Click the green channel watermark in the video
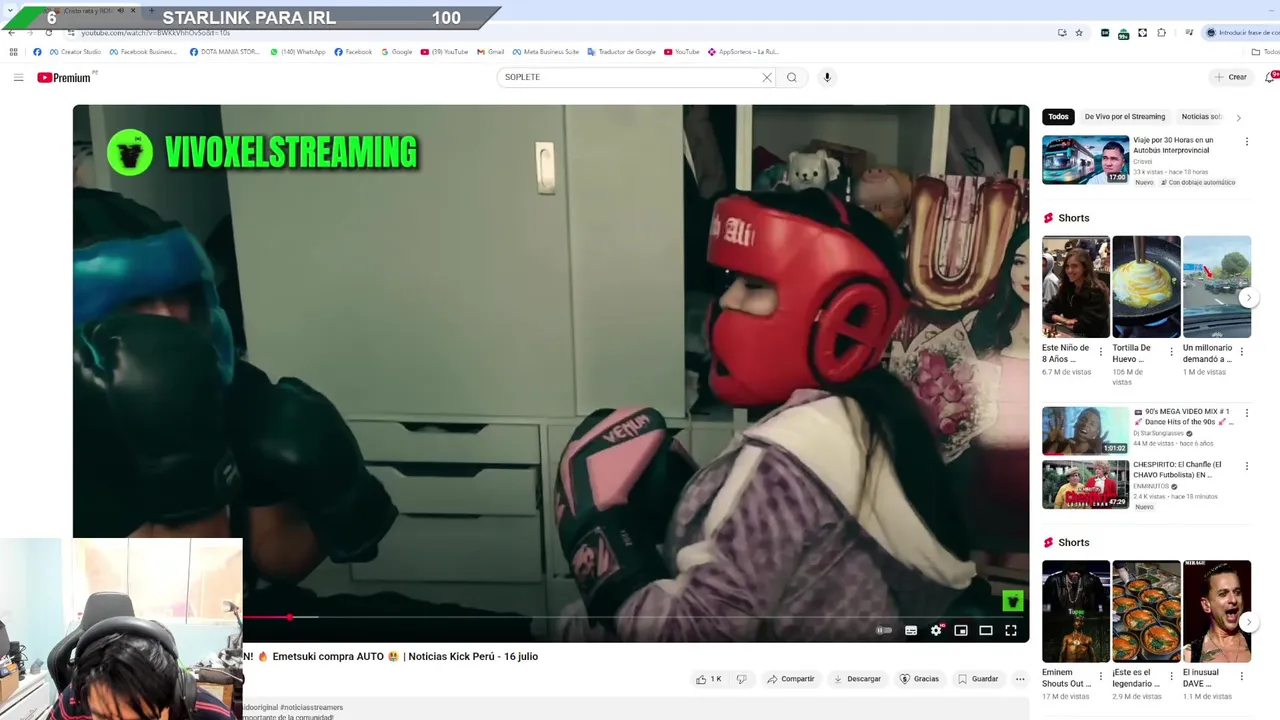Image resolution: width=1280 pixels, height=720 pixels. tap(1012, 601)
